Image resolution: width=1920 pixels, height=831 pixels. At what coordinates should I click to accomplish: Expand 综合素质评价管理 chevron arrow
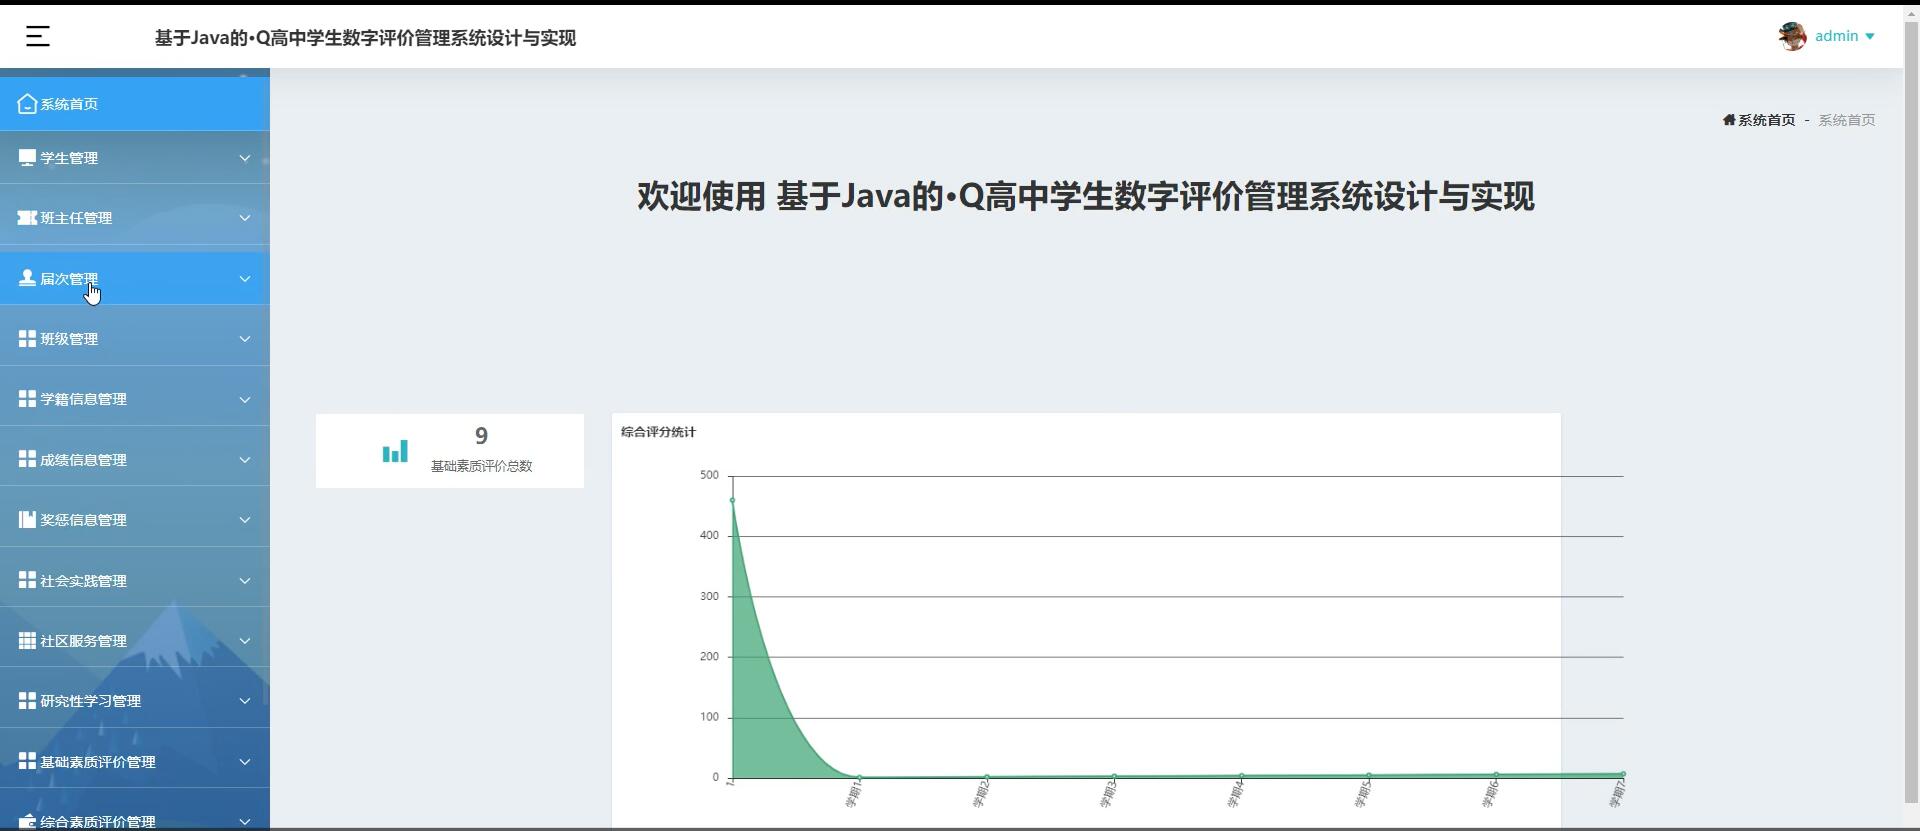point(244,822)
